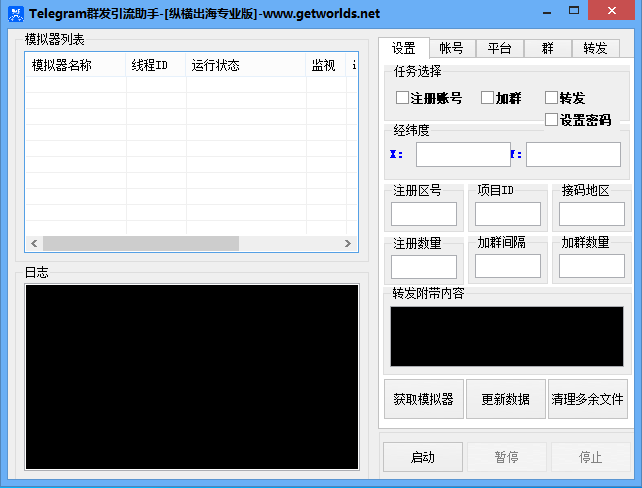This screenshot has width=642, height=488.
Task: Switch to the 设置 tab
Action: click(x=404, y=48)
